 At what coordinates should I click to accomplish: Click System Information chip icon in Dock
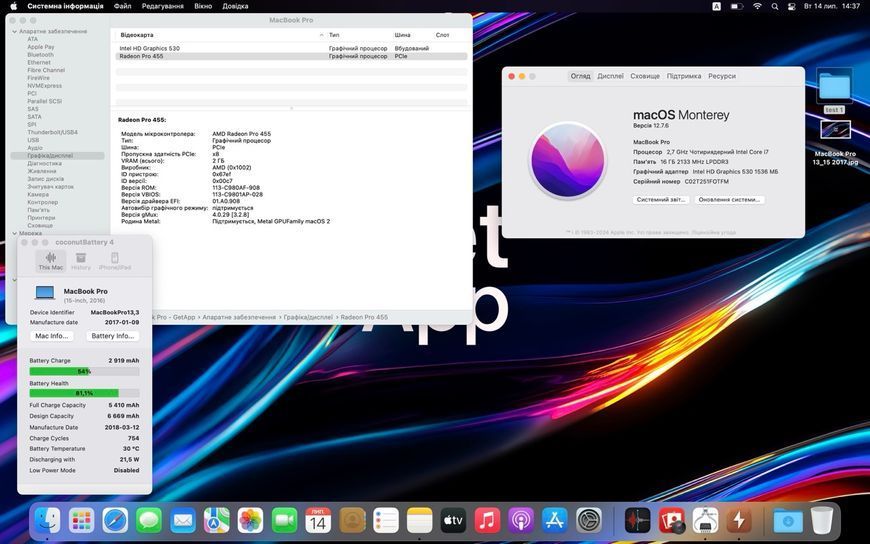click(705, 521)
